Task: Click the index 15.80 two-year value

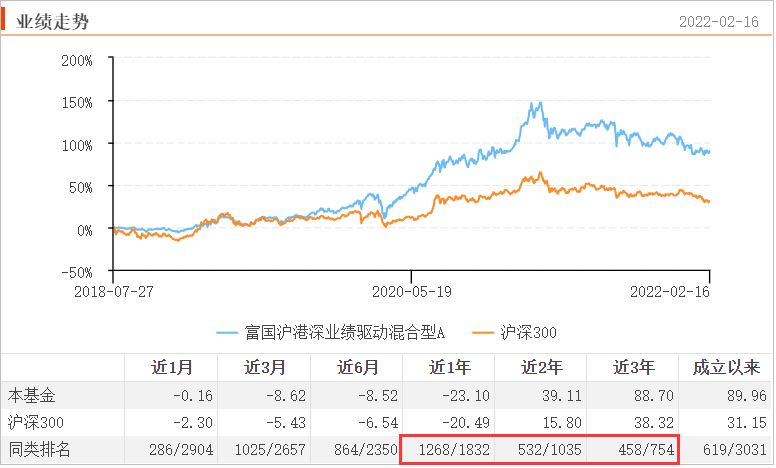Action: click(562, 422)
